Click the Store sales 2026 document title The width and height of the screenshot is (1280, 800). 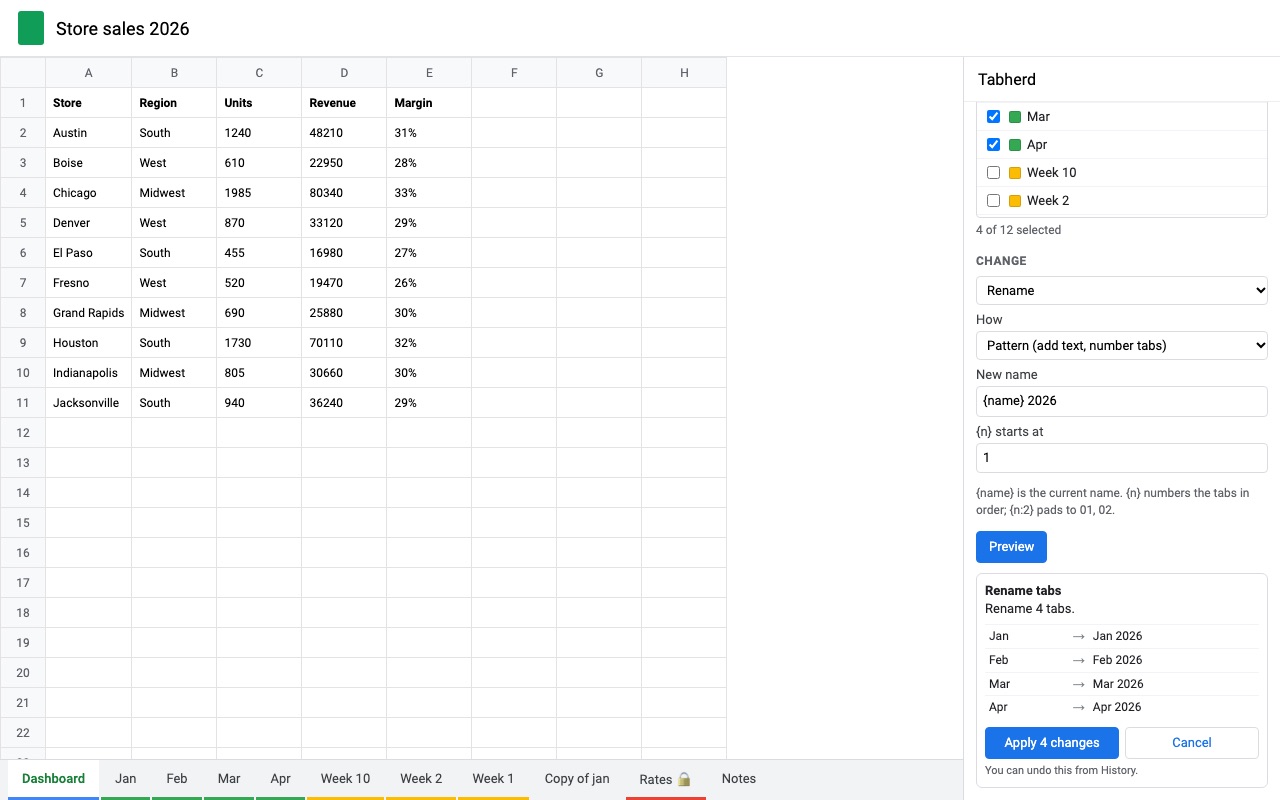pyautogui.click(x=123, y=29)
